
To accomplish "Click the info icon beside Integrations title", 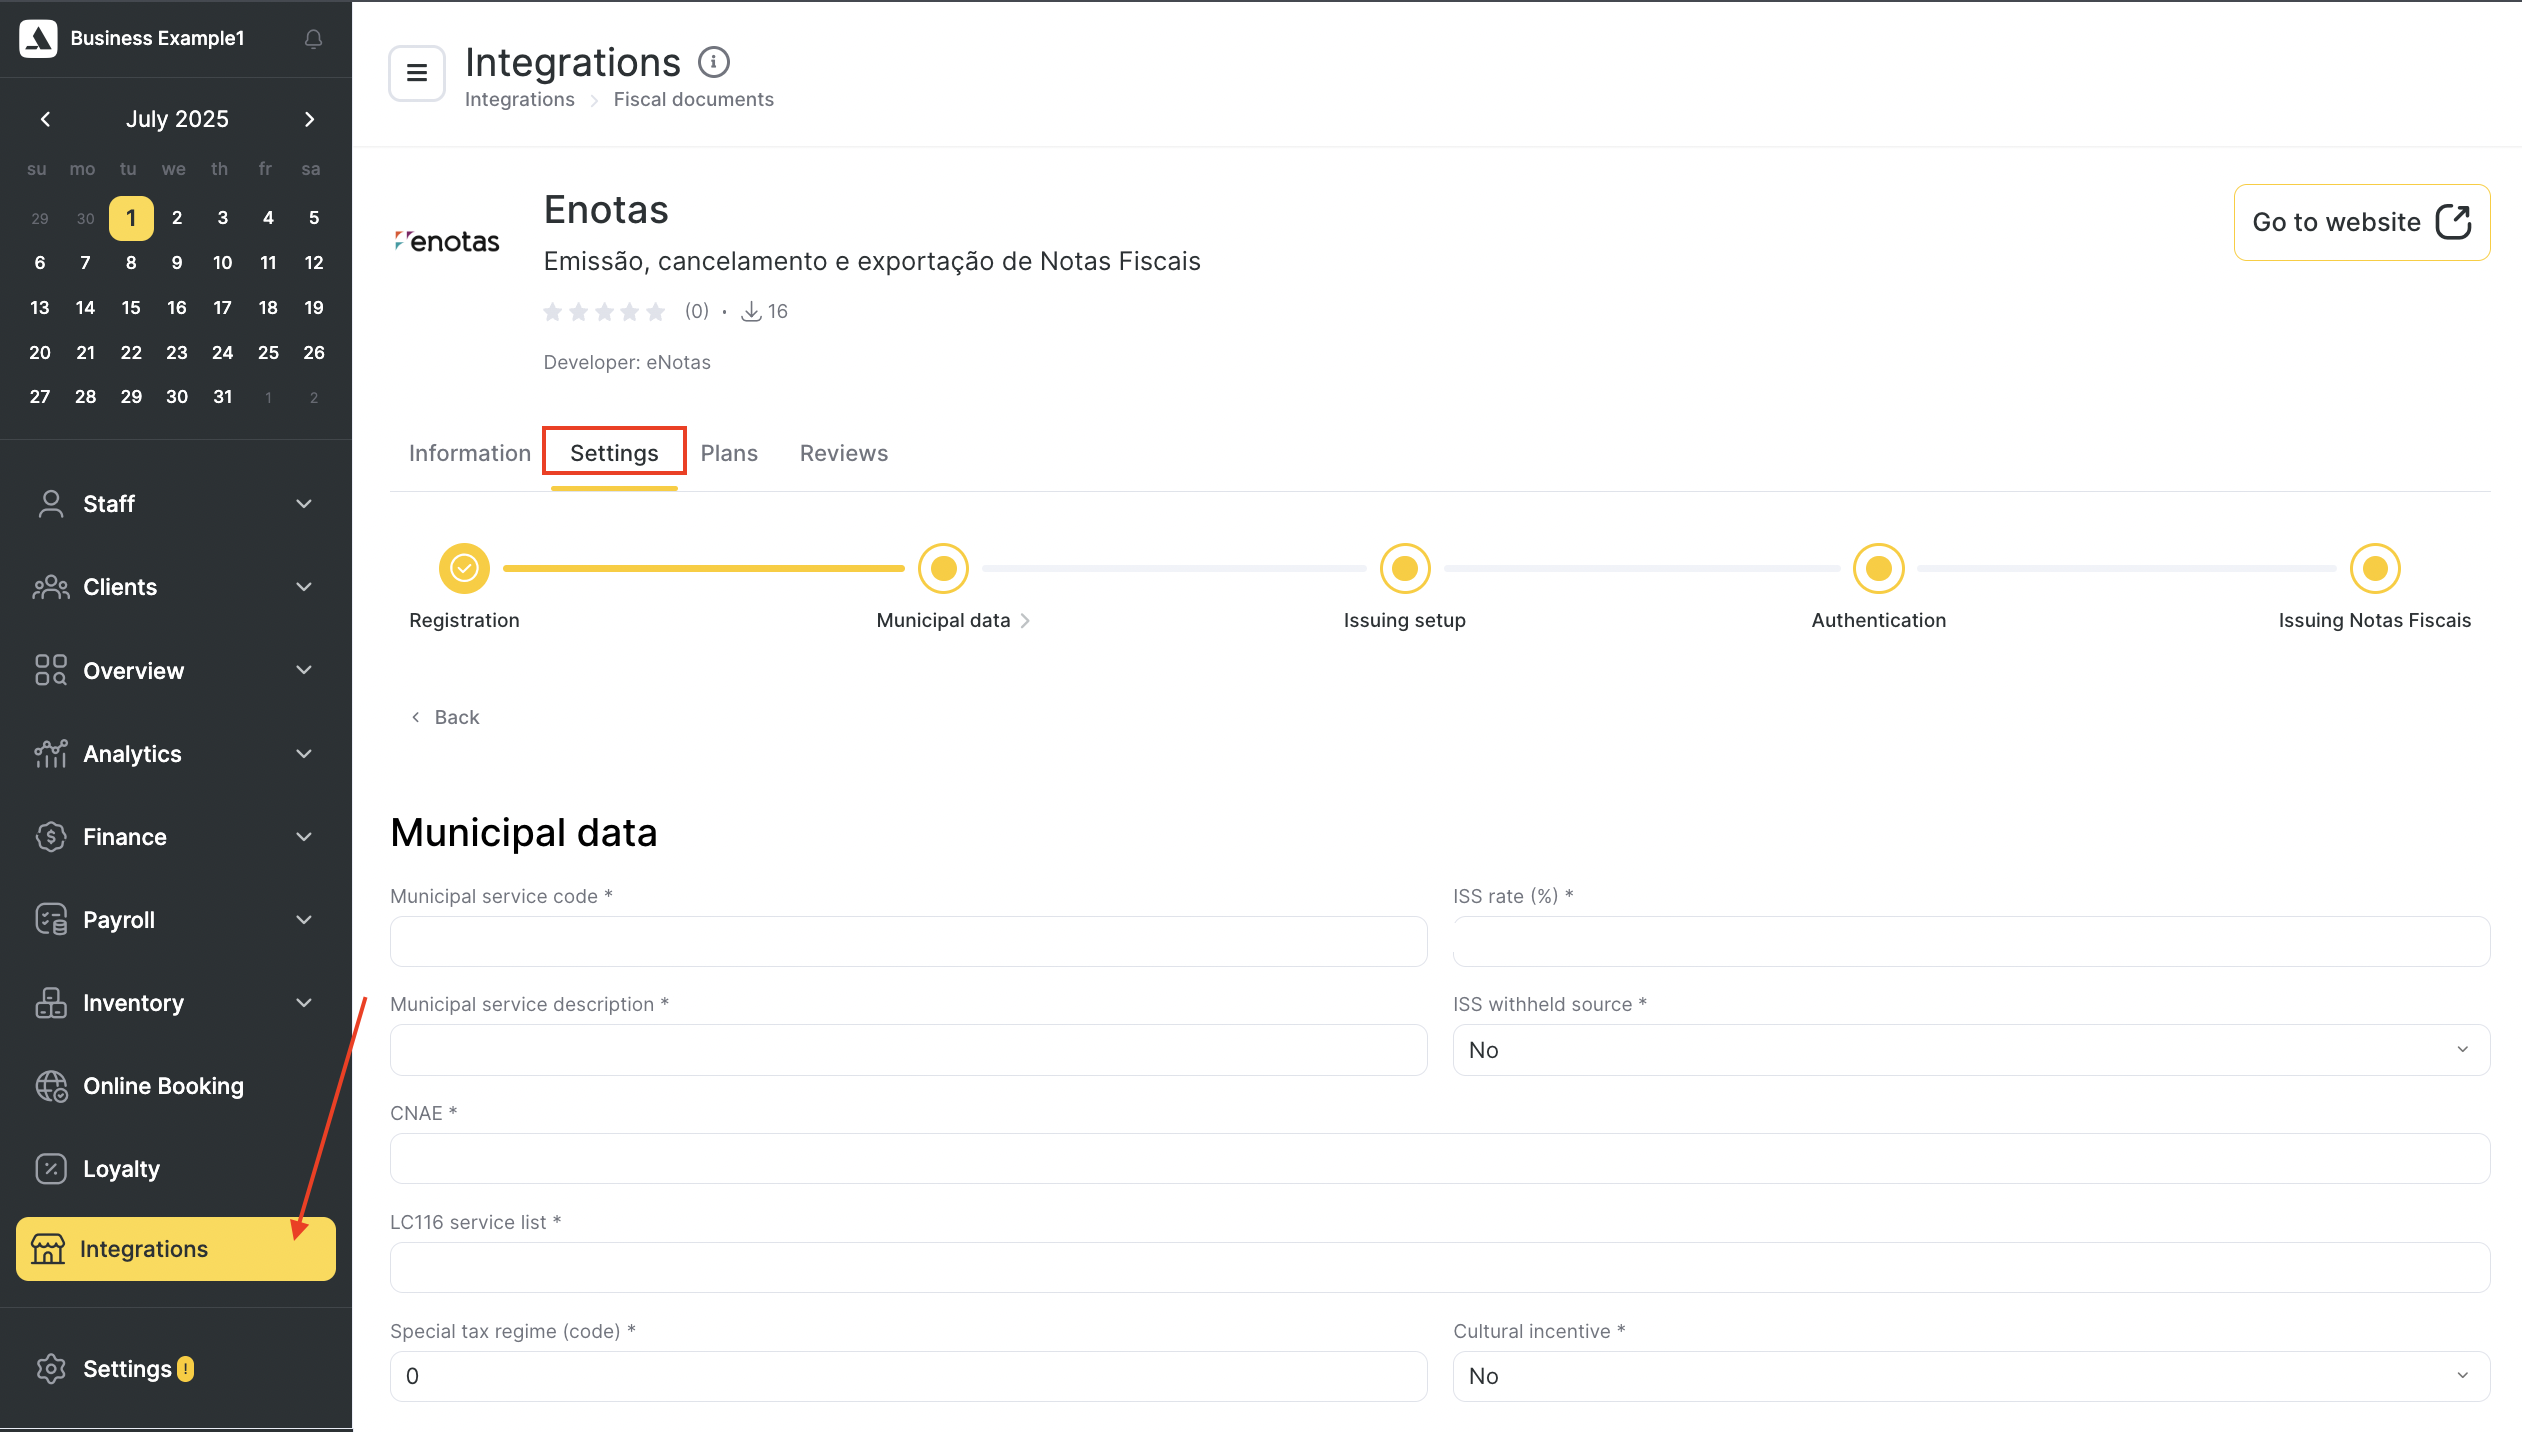I will tap(713, 62).
